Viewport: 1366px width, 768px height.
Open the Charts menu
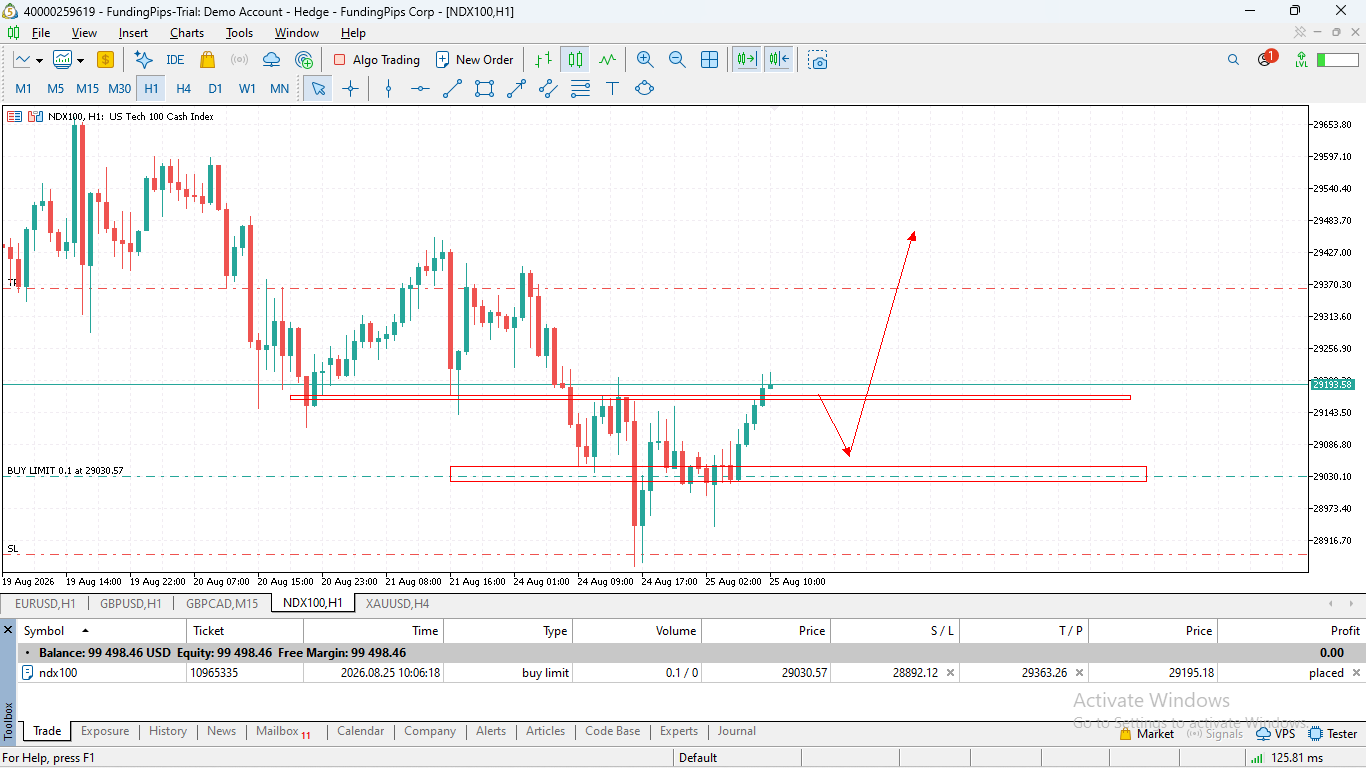point(187,33)
